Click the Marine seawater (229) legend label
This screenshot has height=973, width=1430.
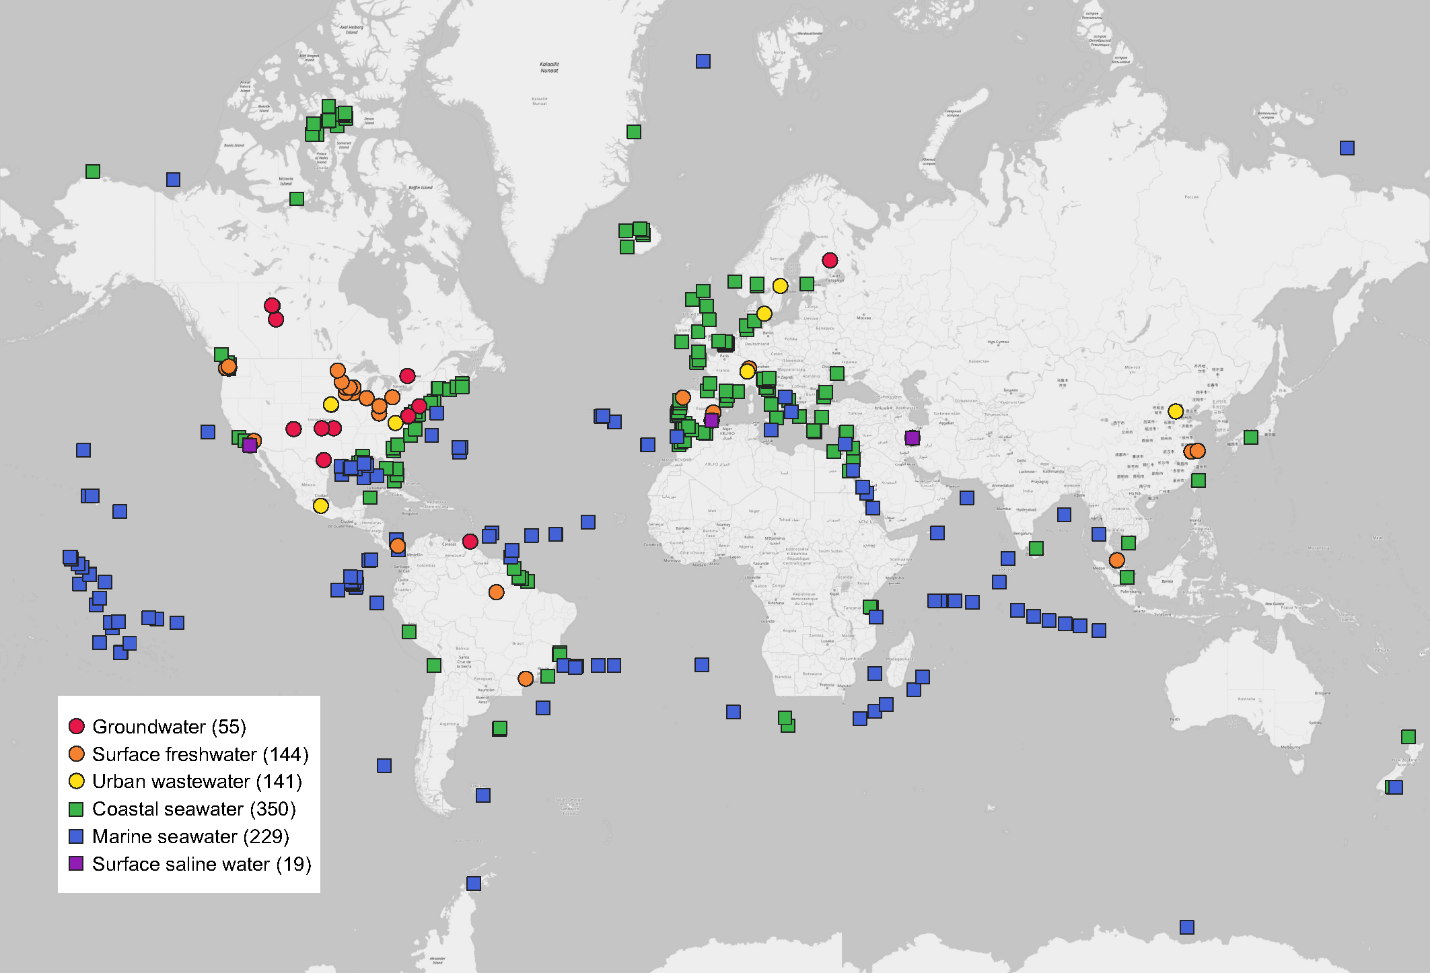(x=190, y=836)
